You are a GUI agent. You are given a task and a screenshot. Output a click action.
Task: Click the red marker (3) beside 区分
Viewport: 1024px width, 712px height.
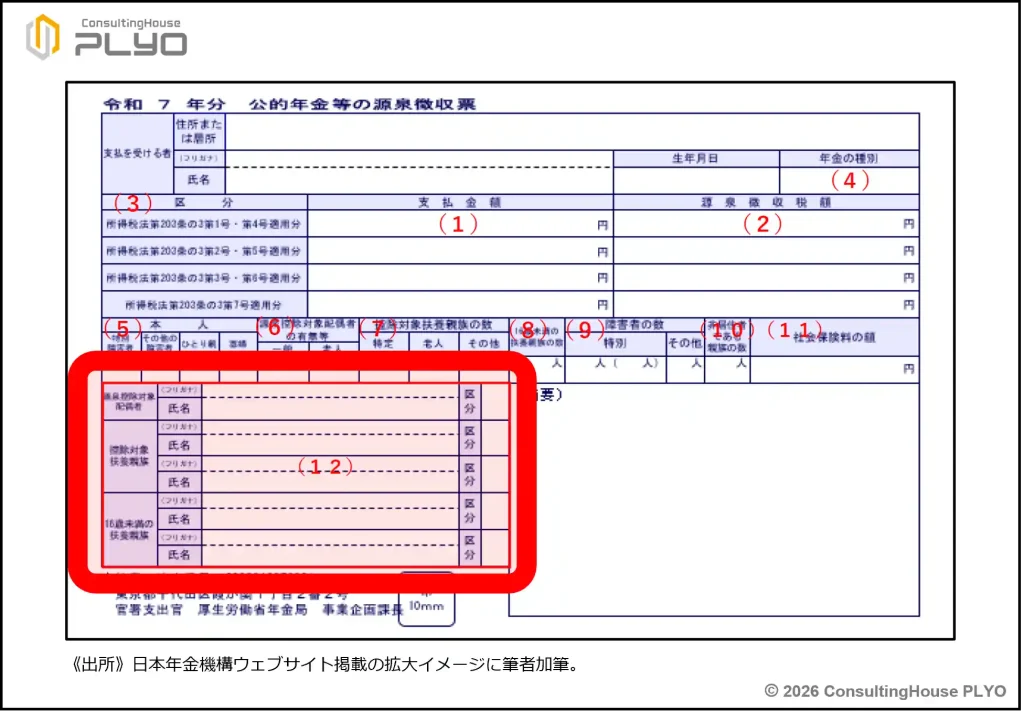(x=131, y=203)
